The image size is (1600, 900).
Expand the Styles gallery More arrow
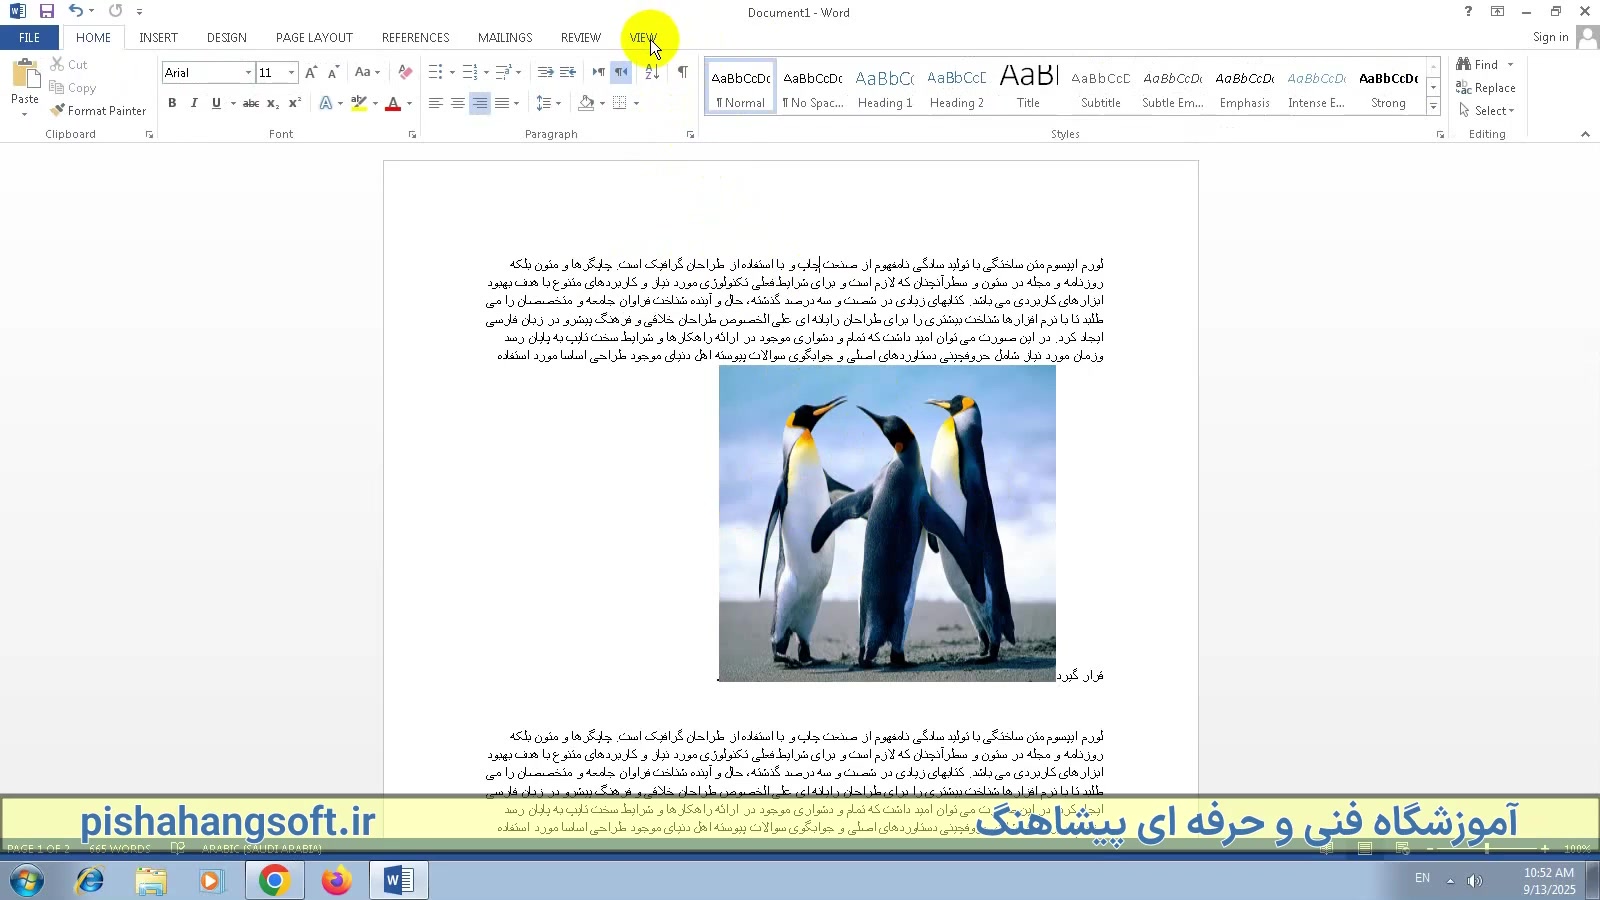click(x=1433, y=107)
